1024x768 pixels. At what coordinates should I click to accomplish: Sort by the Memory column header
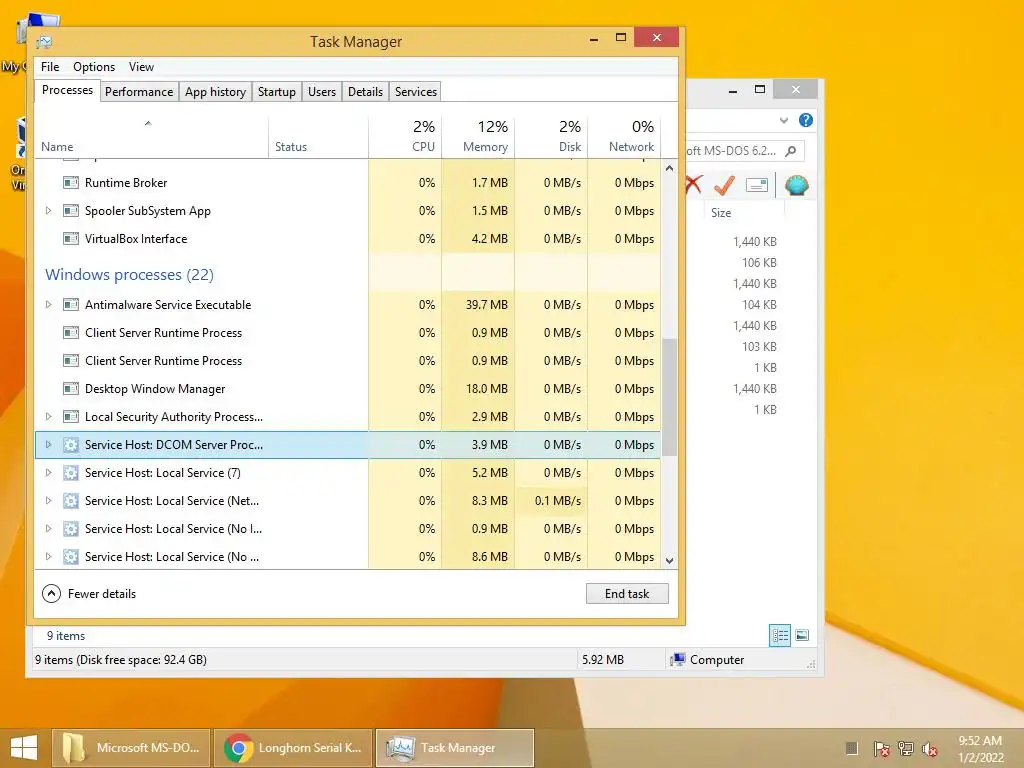click(478, 137)
